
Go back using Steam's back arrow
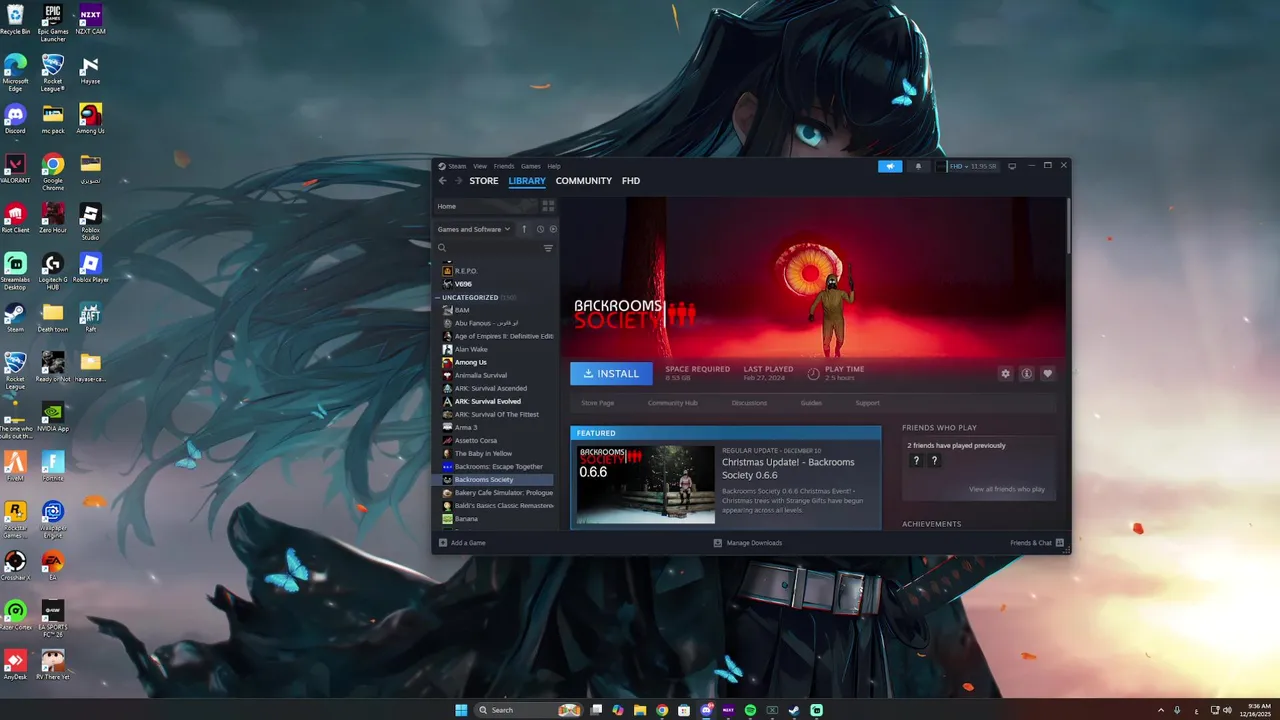pos(442,181)
